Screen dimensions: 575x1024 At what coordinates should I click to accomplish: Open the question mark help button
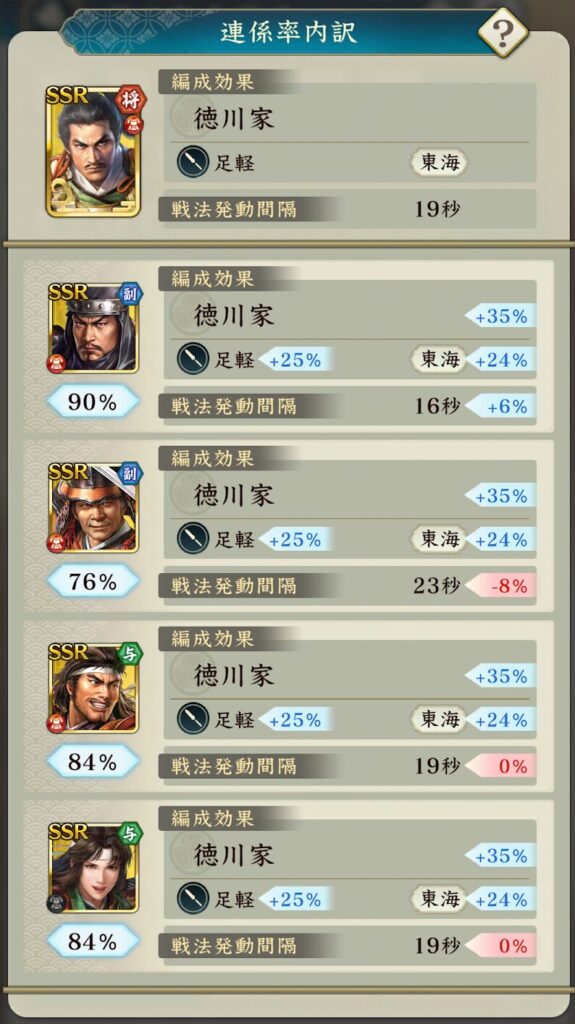[502, 31]
